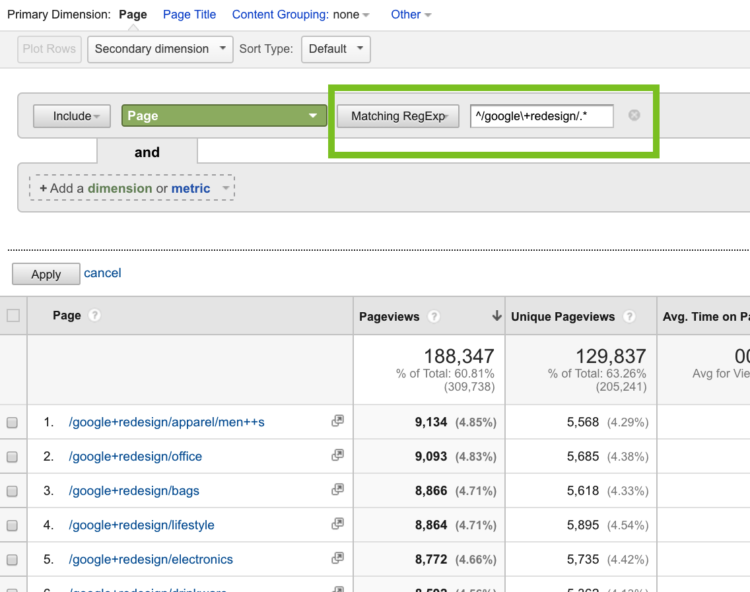Open bags page external link icon

point(337,489)
